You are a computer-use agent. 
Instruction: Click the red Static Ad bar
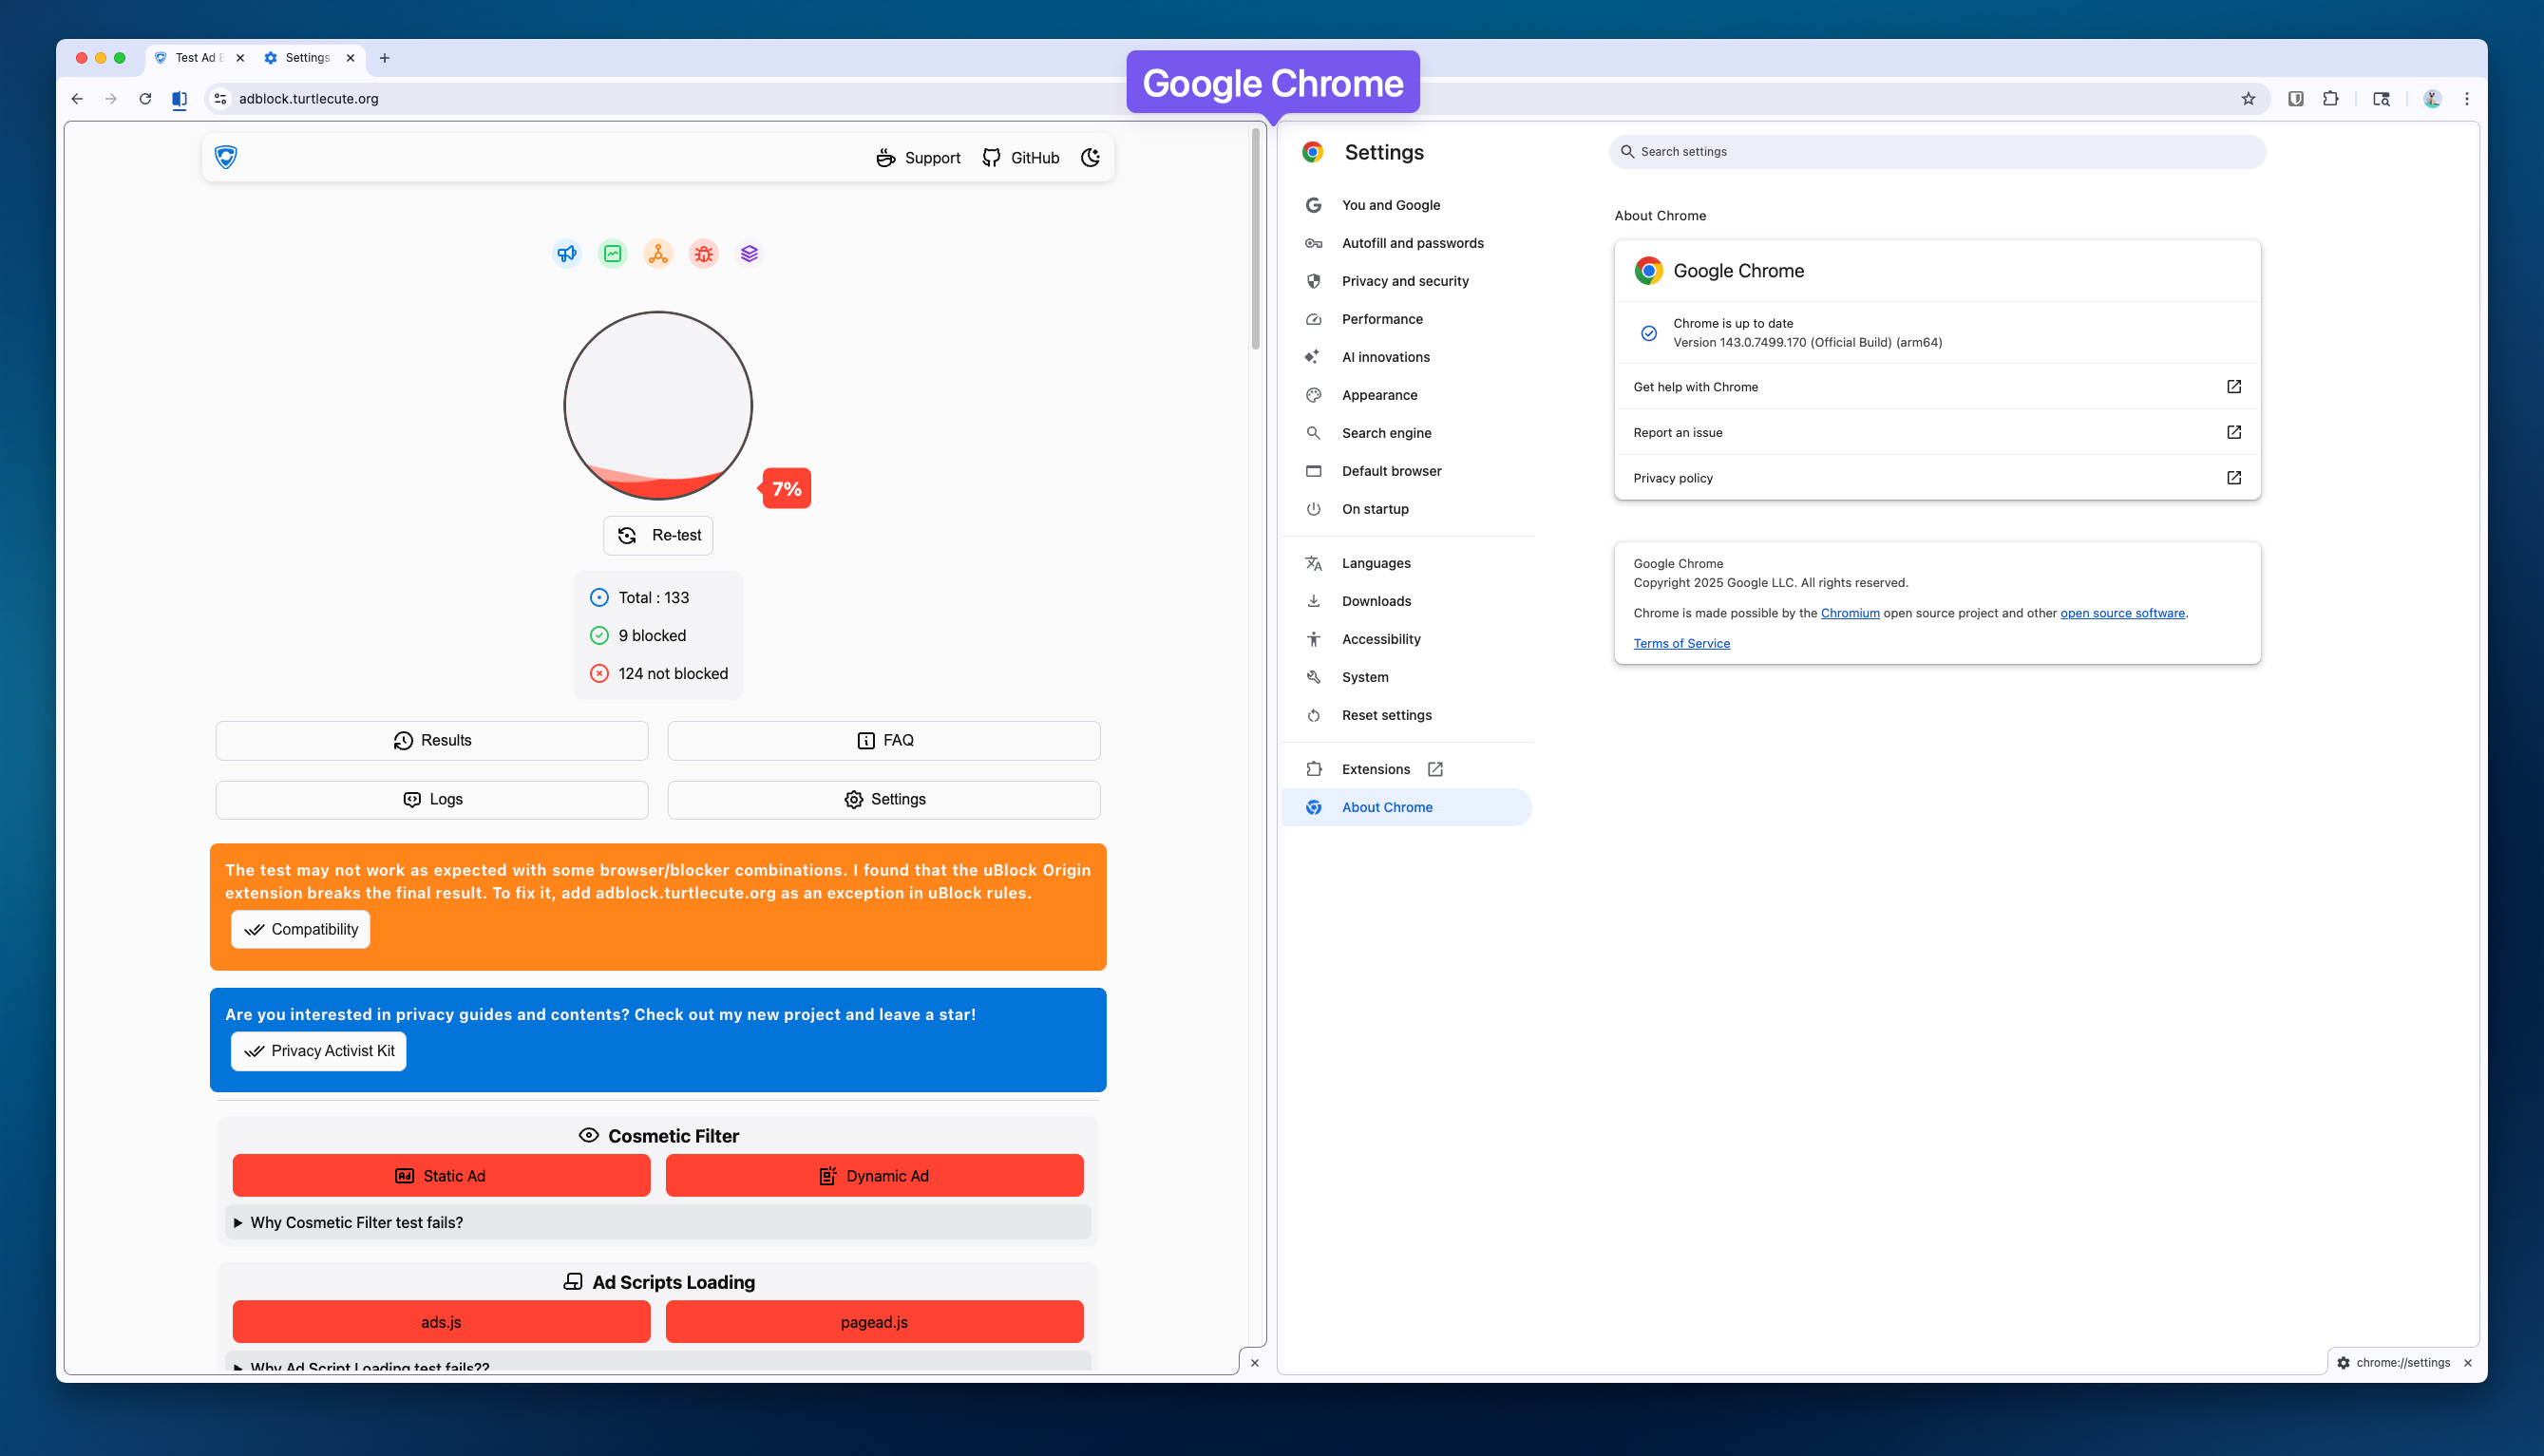point(441,1176)
